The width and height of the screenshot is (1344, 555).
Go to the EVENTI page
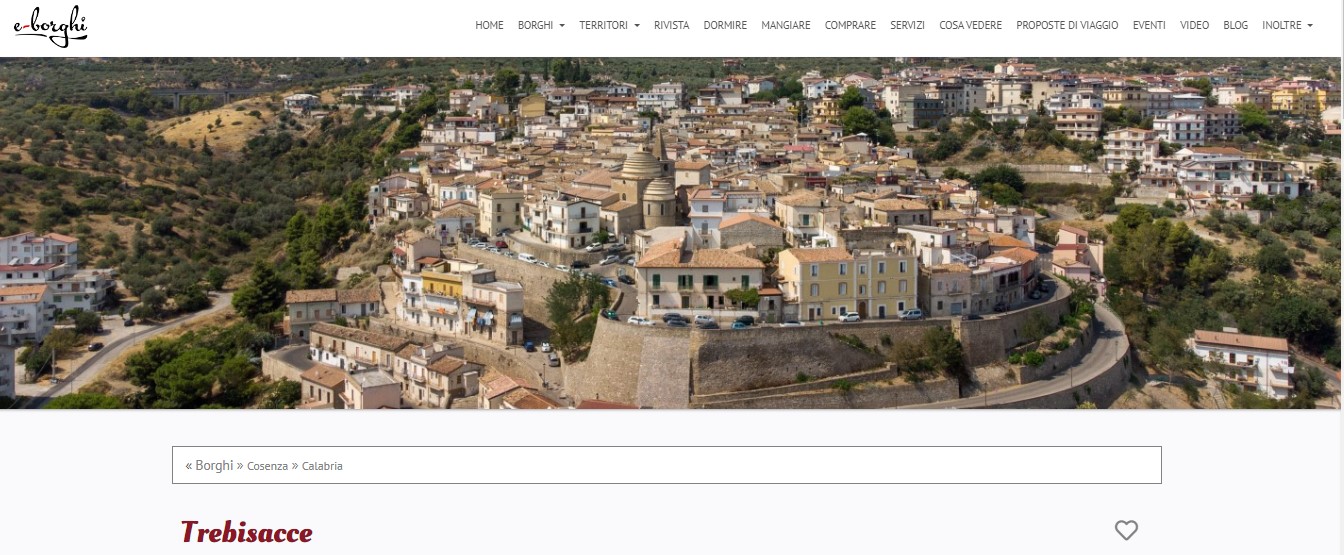click(x=1149, y=25)
